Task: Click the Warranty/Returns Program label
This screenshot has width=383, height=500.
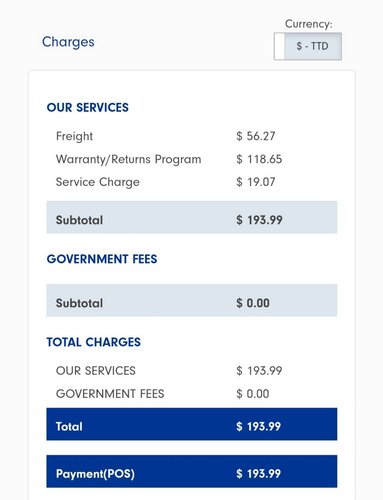Action: click(128, 159)
